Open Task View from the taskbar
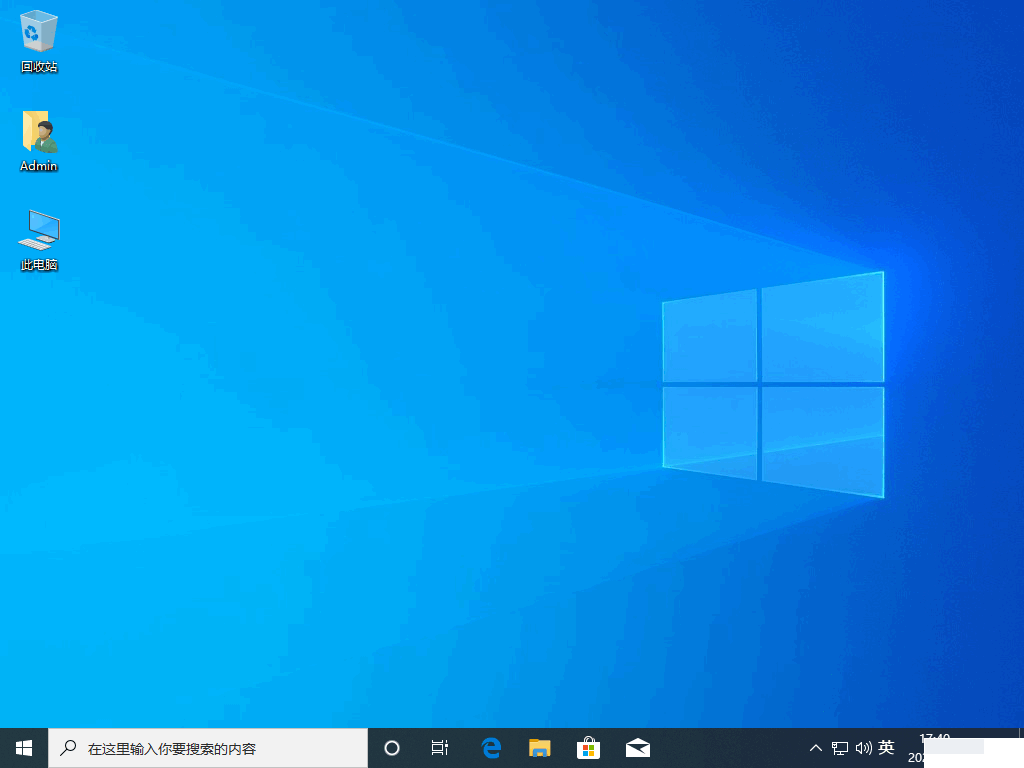The image size is (1024, 768). 440,748
